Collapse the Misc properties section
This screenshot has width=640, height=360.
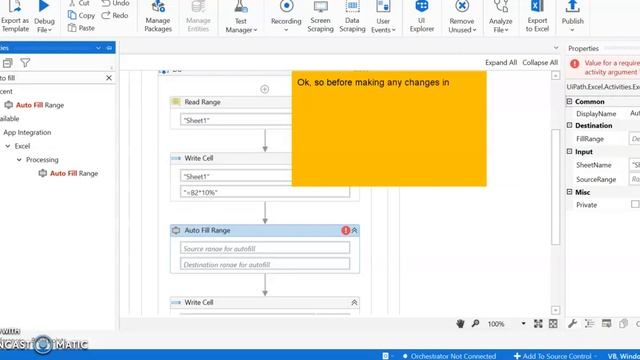pos(570,192)
